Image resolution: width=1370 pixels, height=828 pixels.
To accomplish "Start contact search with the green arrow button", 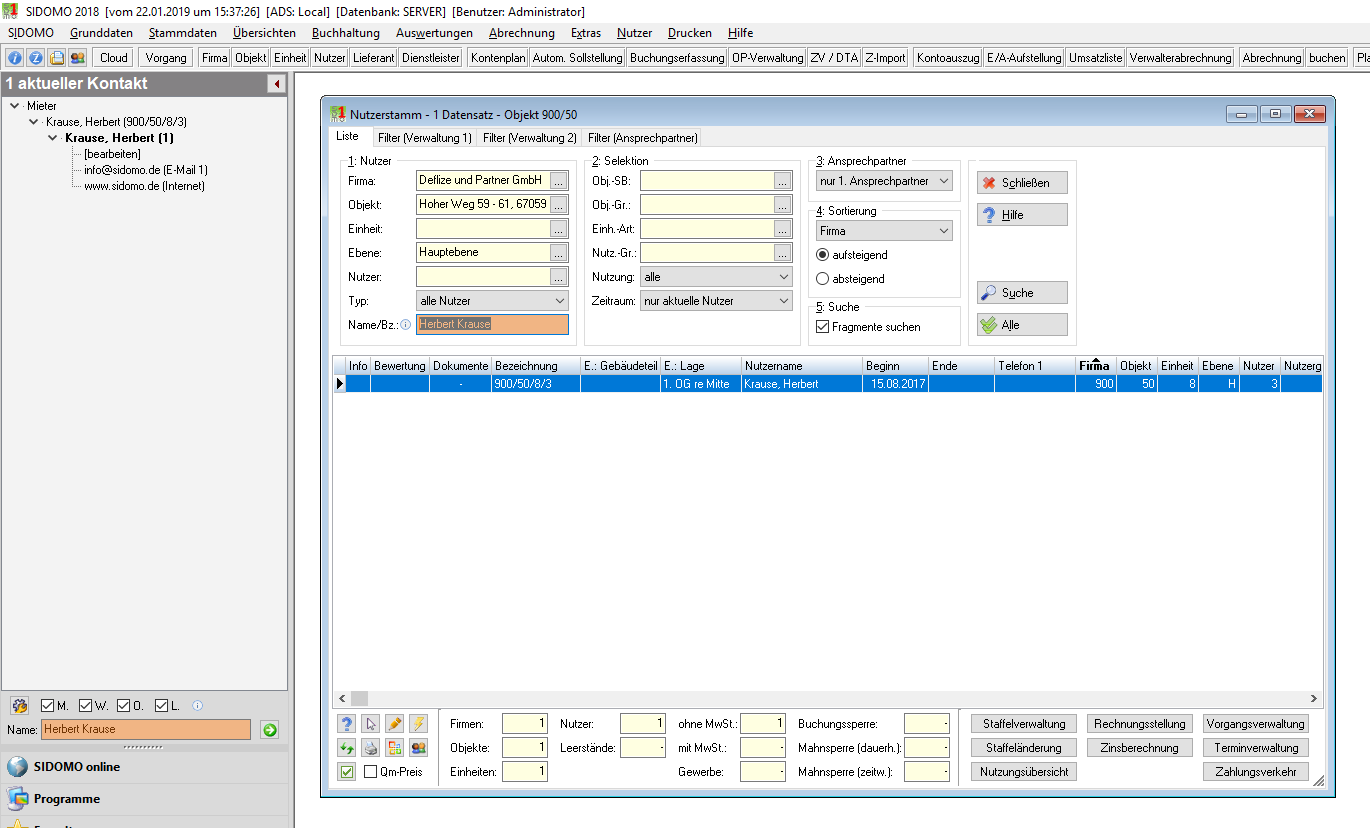I will click(269, 730).
